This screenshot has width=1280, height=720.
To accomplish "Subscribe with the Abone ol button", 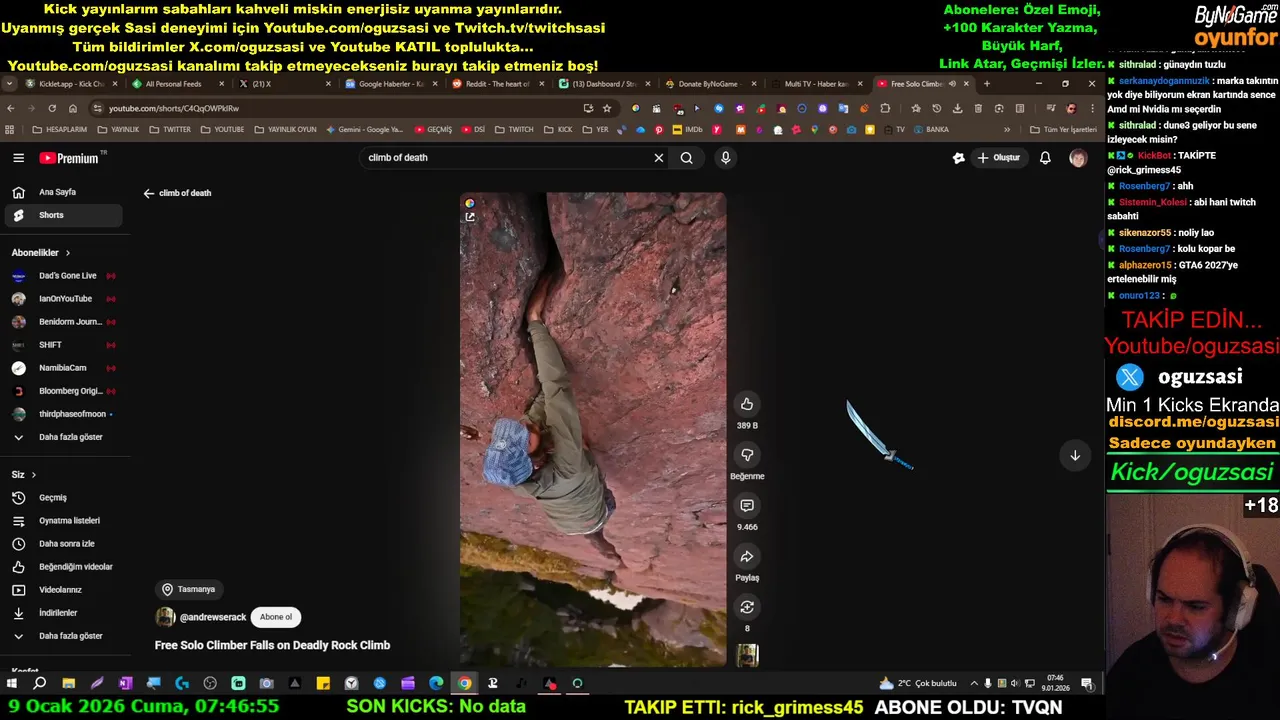I will point(276,617).
